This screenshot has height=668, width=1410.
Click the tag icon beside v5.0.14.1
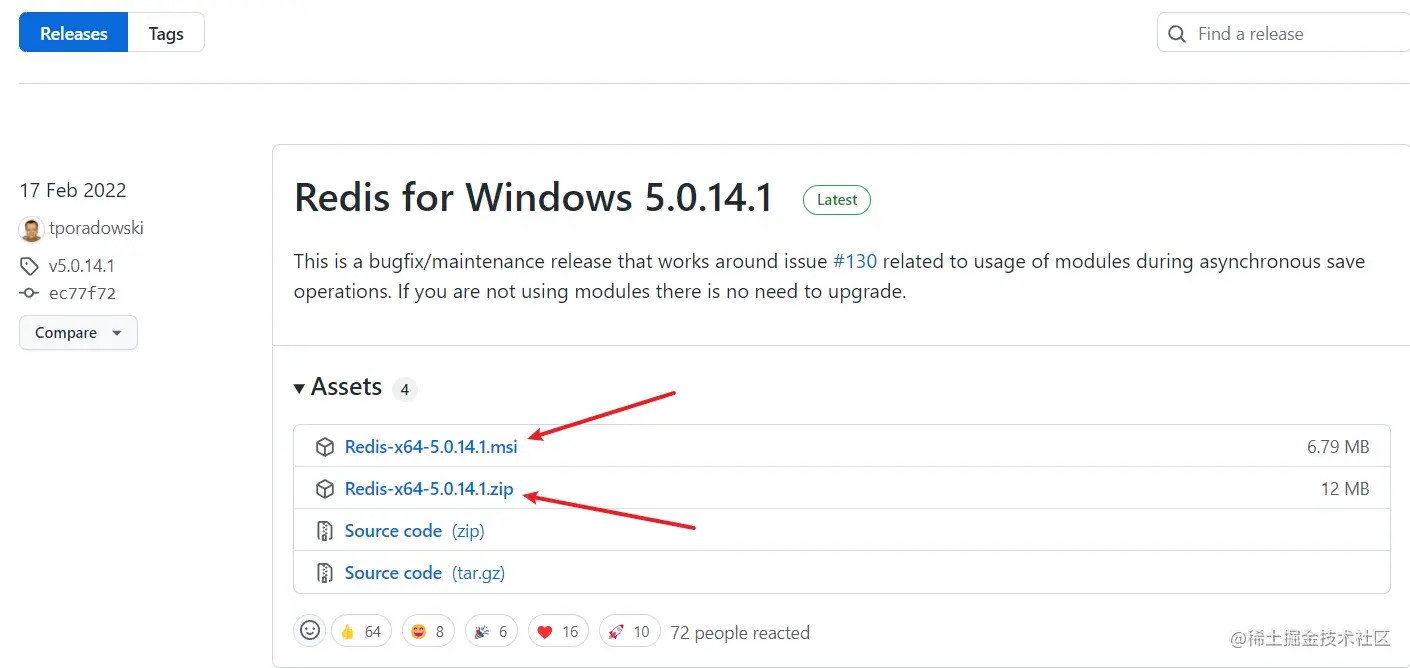pyautogui.click(x=29, y=266)
